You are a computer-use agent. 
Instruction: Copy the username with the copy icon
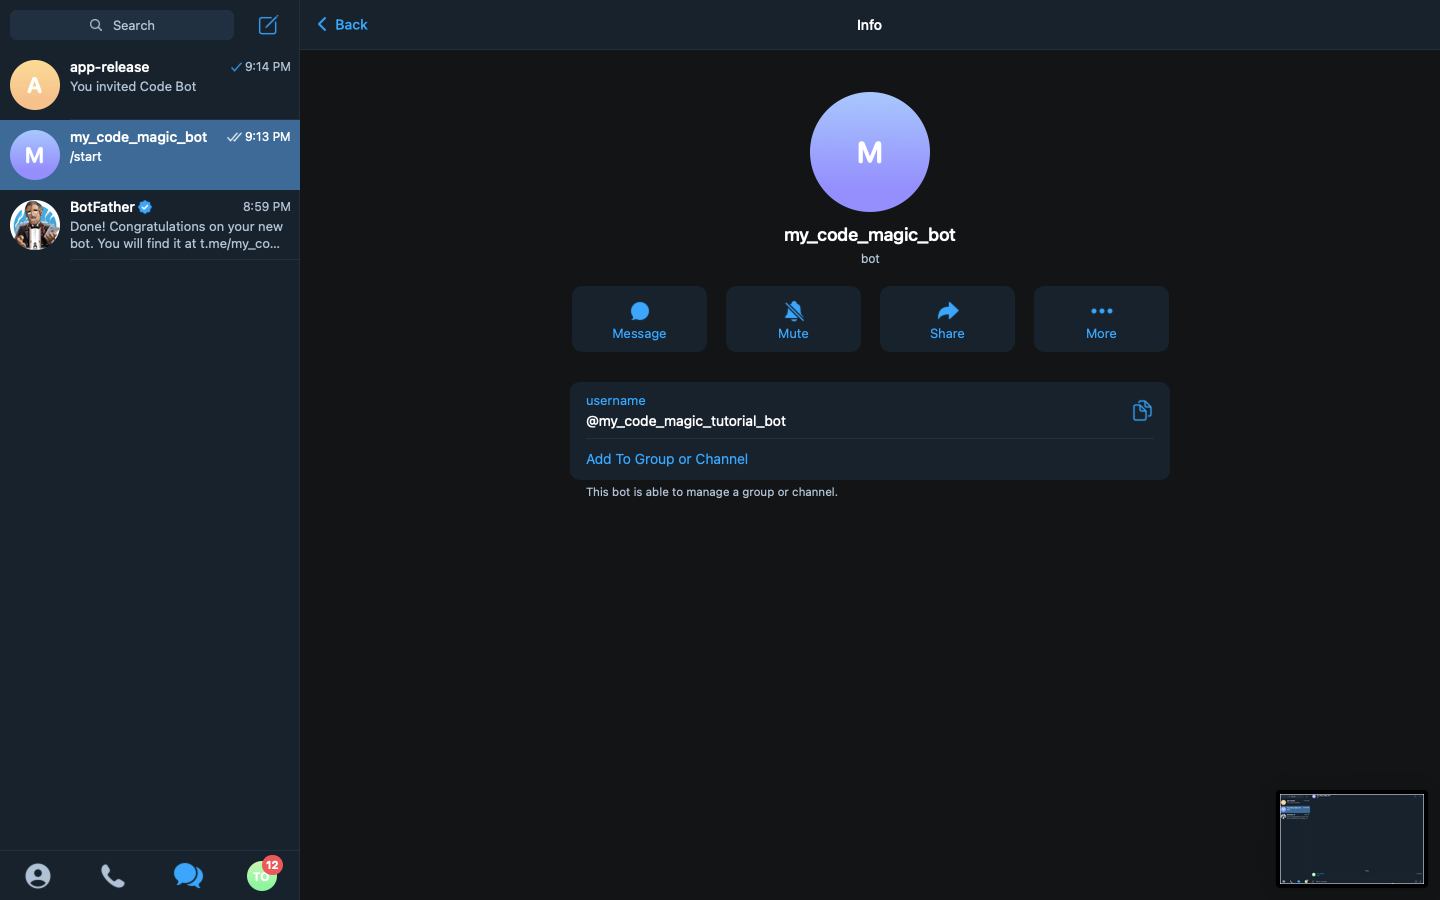[1142, 410]
